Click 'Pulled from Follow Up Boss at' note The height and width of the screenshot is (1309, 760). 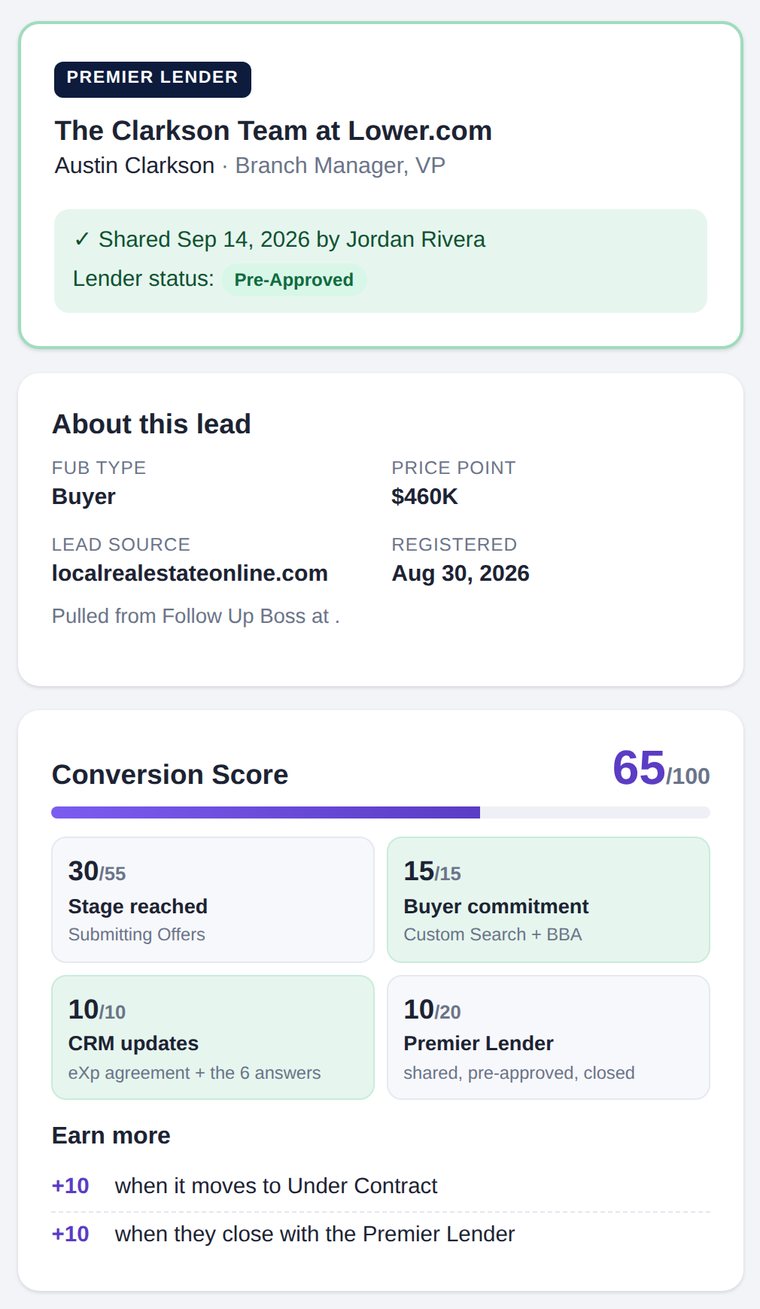point(196,616)
